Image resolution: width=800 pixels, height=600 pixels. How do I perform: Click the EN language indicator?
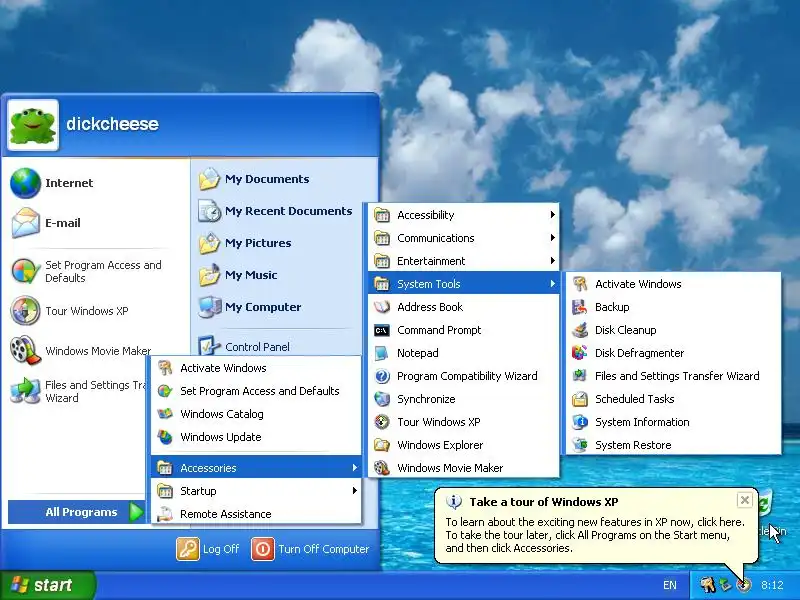click(x=670, y=585)
